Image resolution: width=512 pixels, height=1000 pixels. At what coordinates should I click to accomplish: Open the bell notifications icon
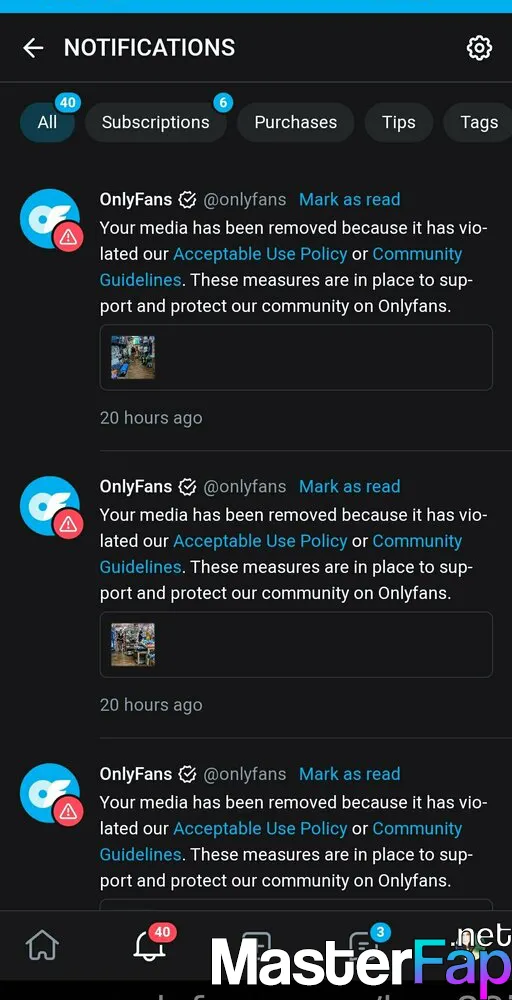point(149,946)
